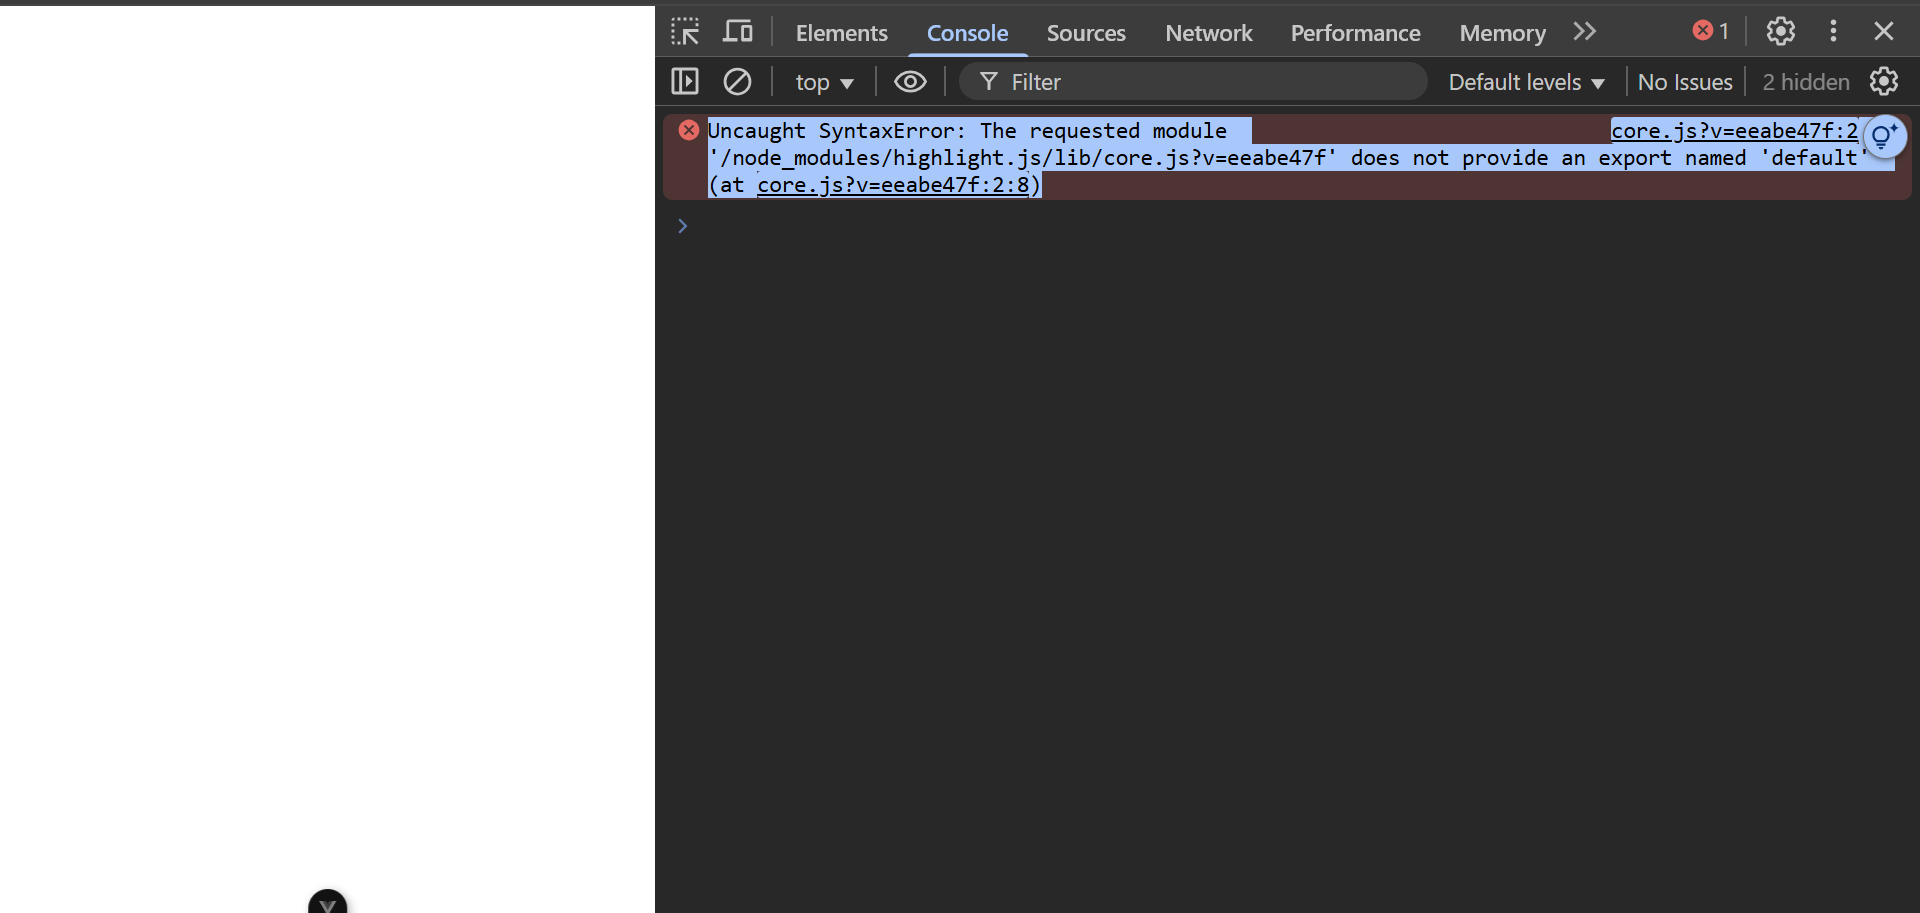
Task: Open DevTools settings gear in the tab bar
Action: point(1780,31)
